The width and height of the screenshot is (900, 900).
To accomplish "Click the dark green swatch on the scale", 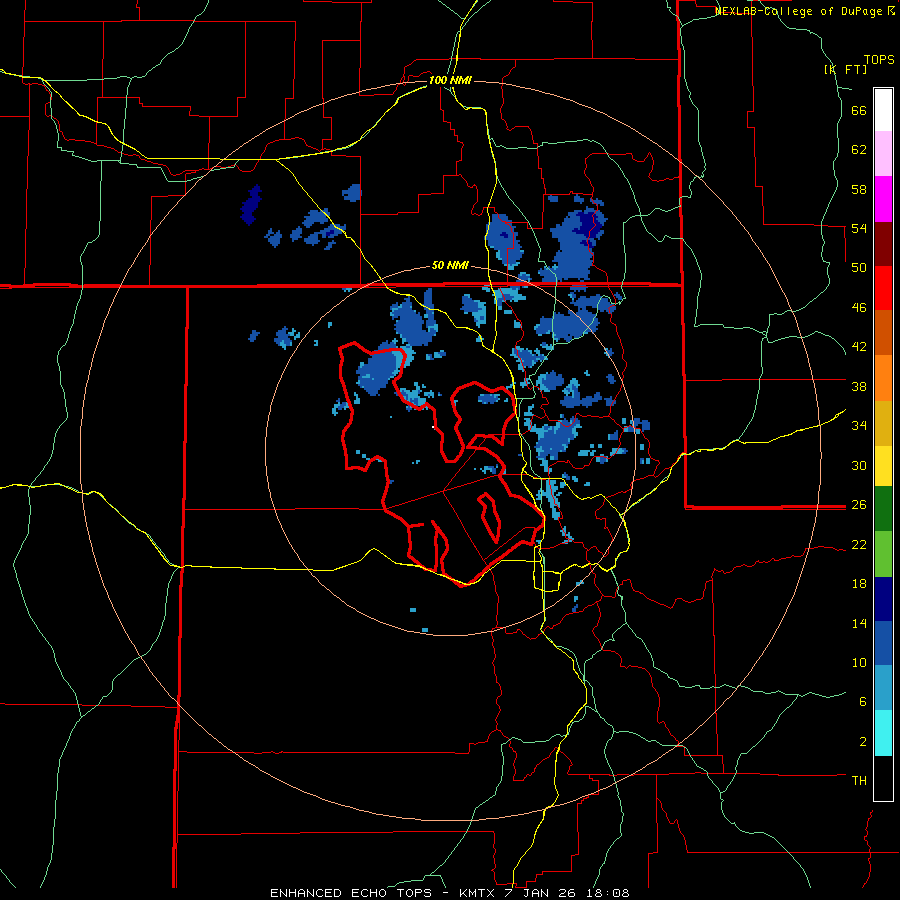I will (883, 509).
